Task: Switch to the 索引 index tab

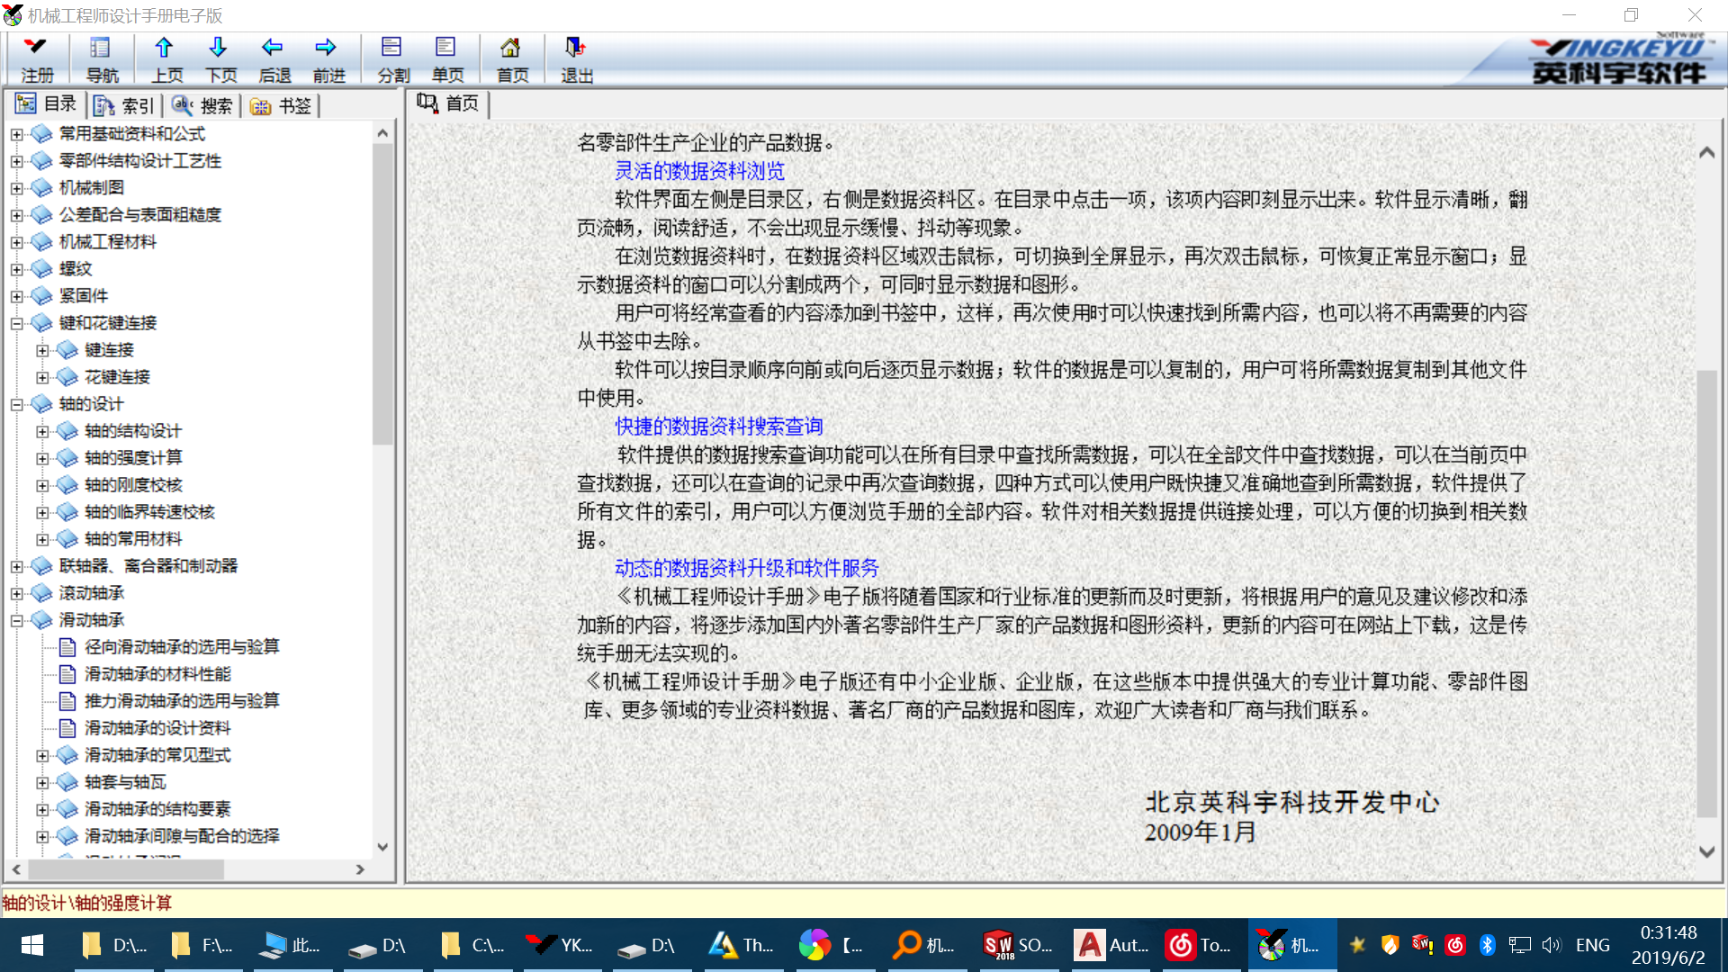Action: (x=125, y=106)
